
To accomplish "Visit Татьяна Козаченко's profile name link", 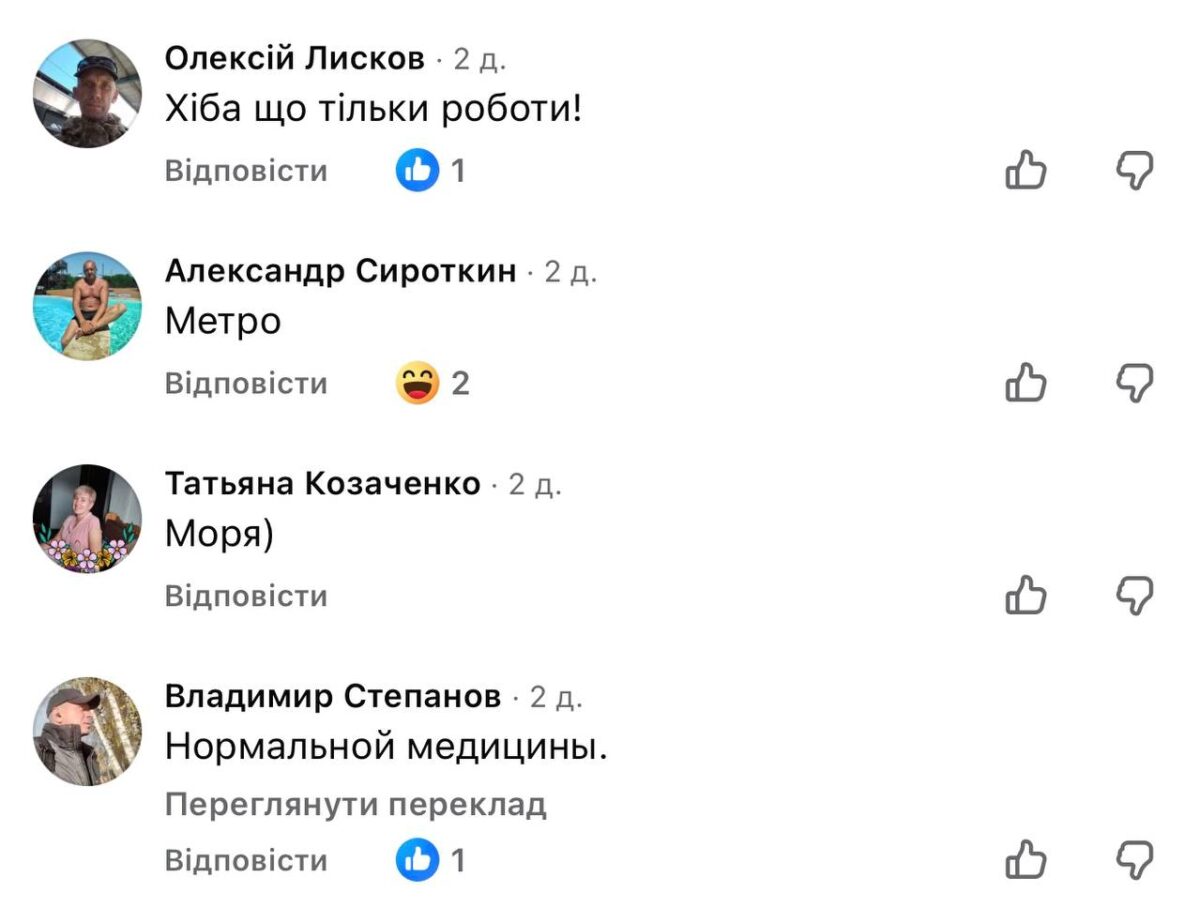I will tap(322, 484).
